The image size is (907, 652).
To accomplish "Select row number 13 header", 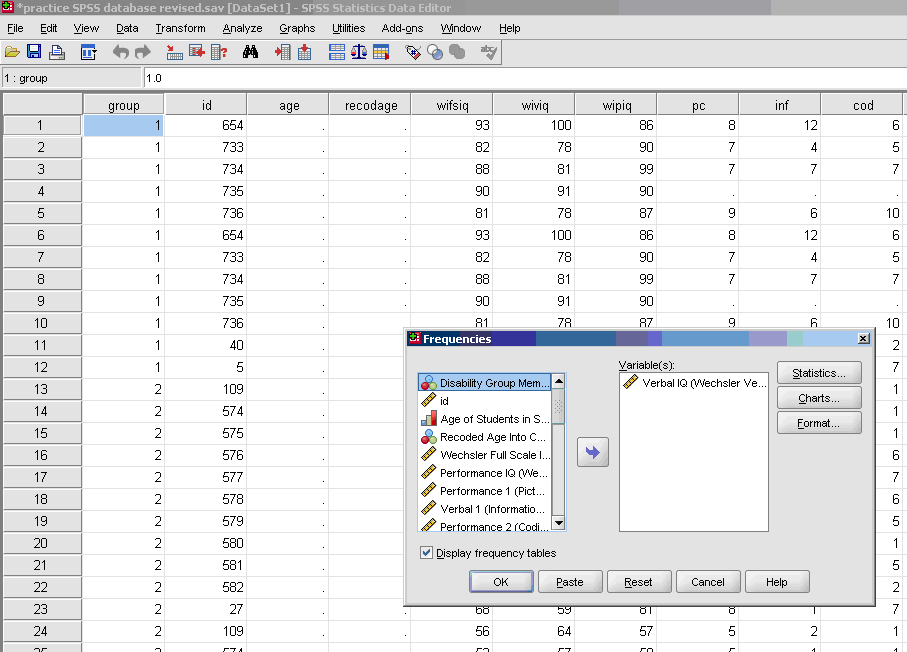I will point(42,389).
